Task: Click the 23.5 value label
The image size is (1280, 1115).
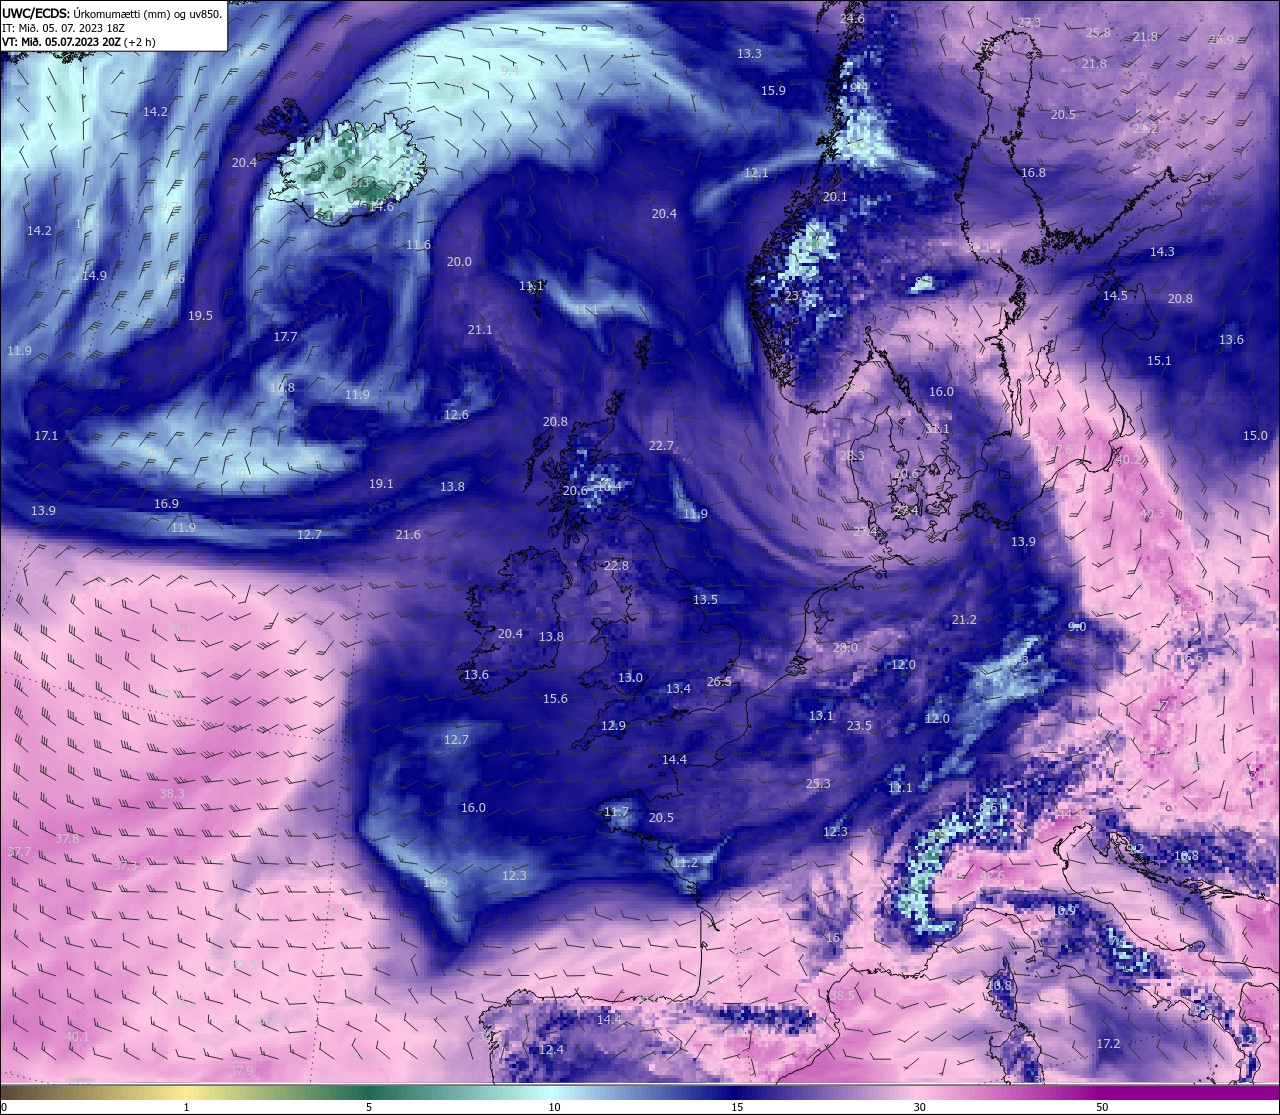Action: 859,725
